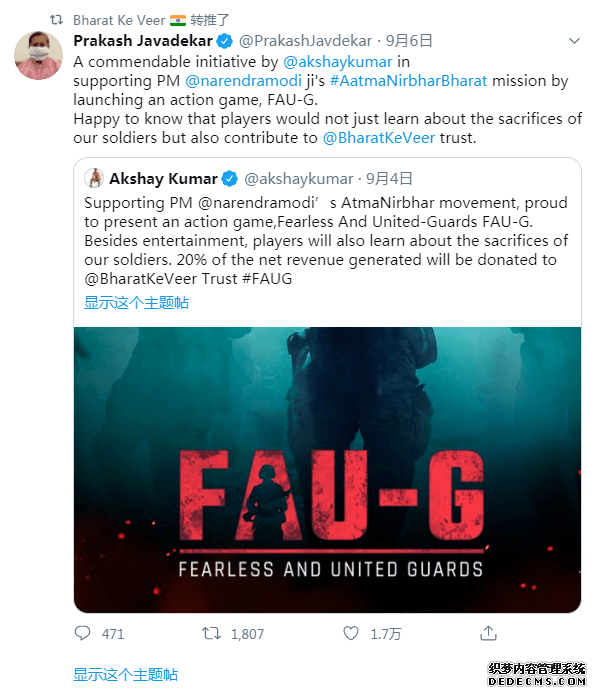Open the @PrakashJavdekar handle

pos(305,41)
